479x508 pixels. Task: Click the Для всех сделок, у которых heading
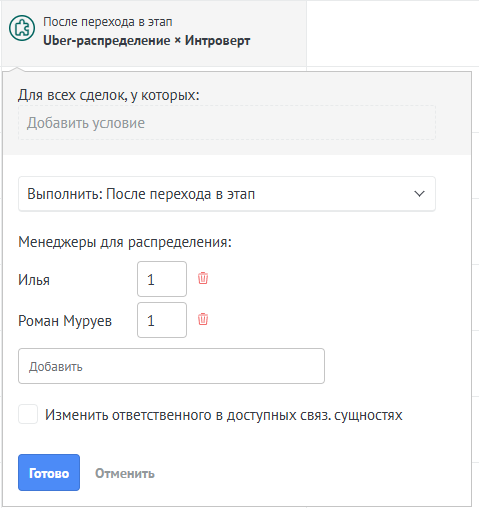coord(109,95)
